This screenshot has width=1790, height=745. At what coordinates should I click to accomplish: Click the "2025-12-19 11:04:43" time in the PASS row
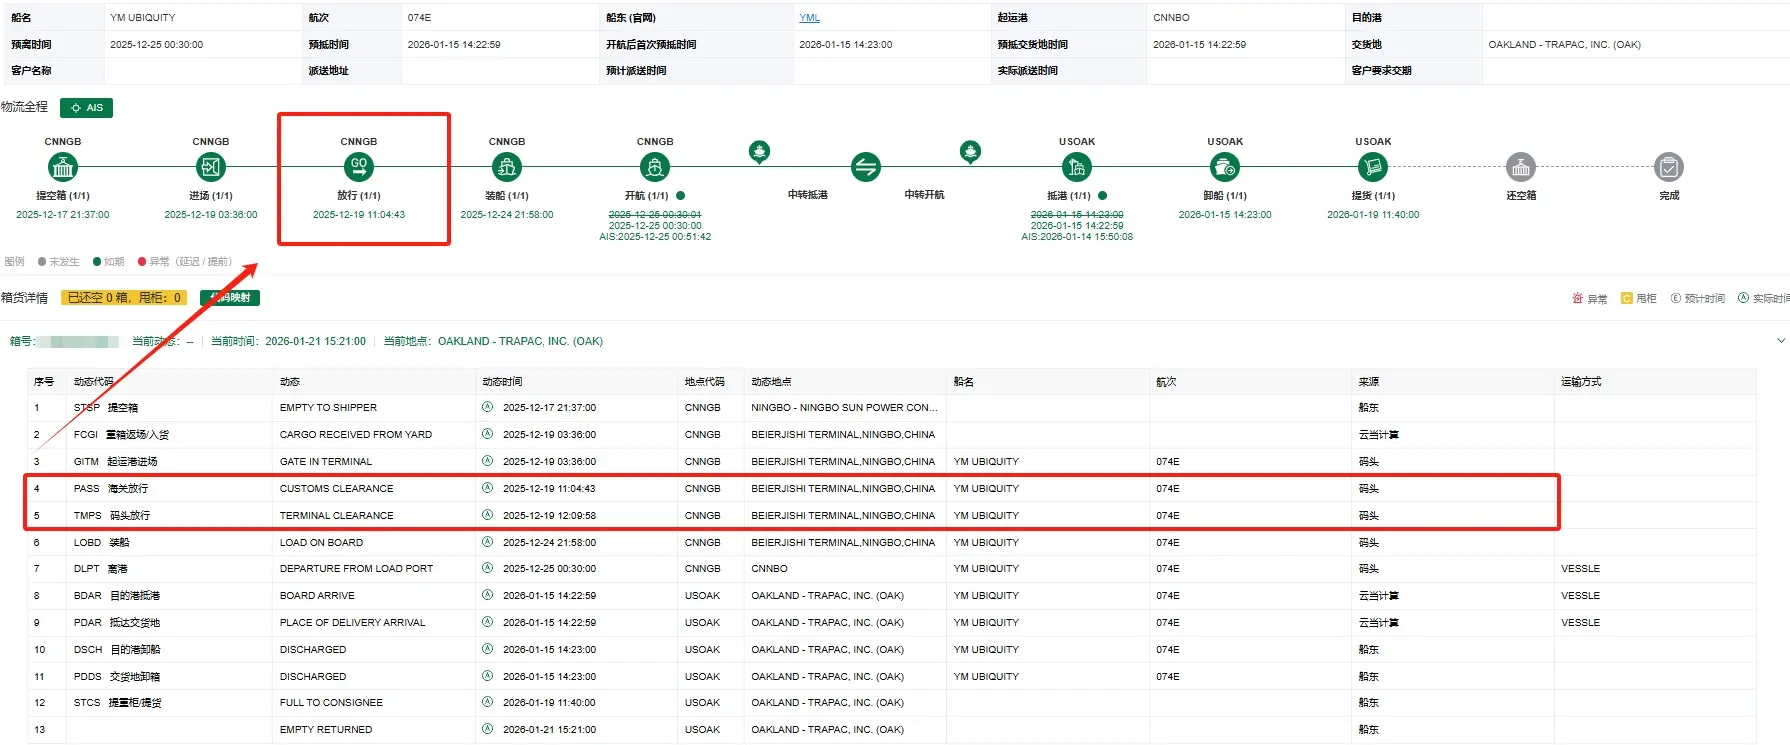(x=549, y=488)
